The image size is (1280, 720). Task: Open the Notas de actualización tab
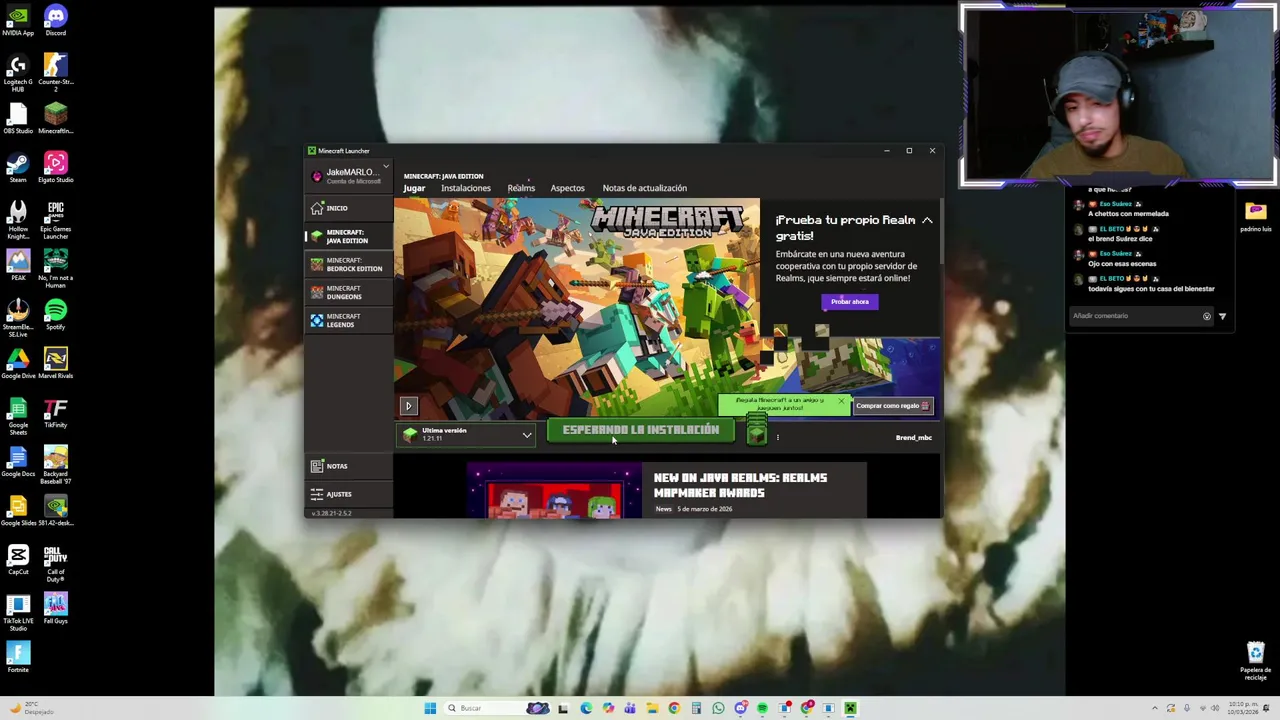pos(644,188)
